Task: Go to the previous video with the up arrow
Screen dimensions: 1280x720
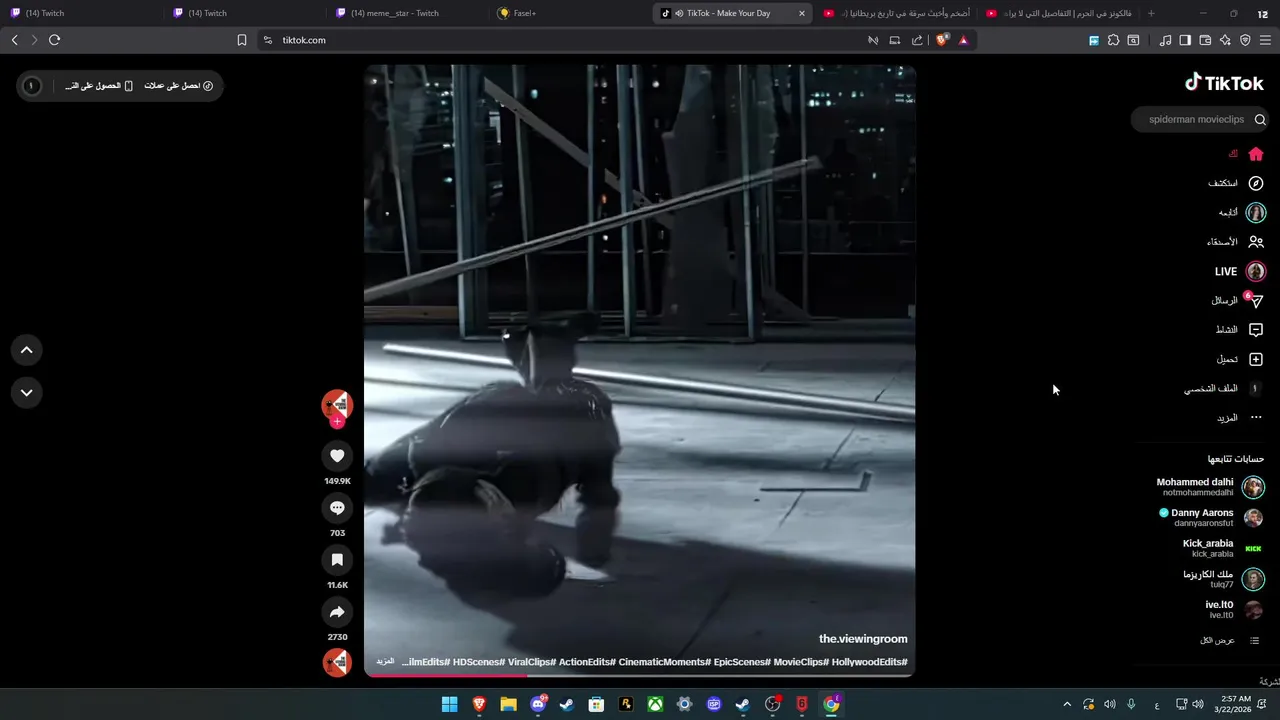Action: coord(27,350)
